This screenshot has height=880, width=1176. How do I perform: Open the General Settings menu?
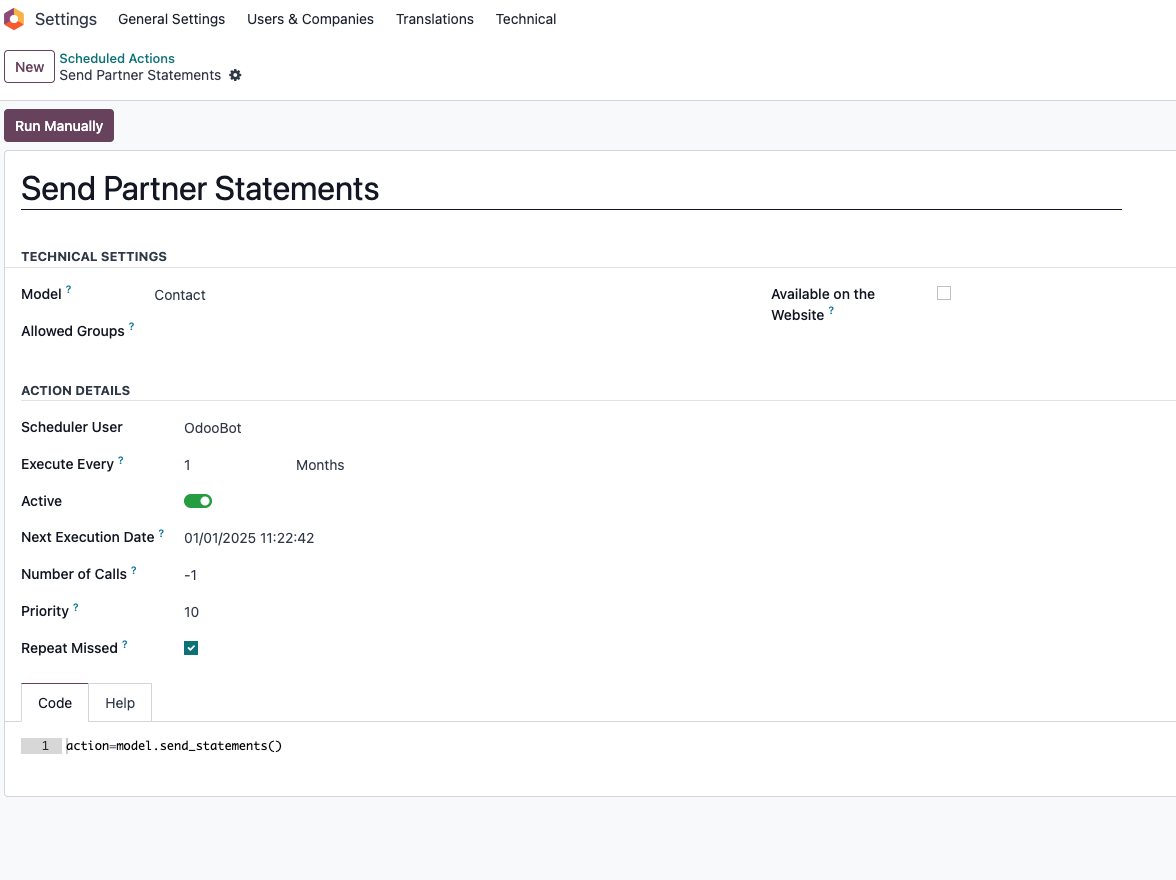click(x=172, y=19)
